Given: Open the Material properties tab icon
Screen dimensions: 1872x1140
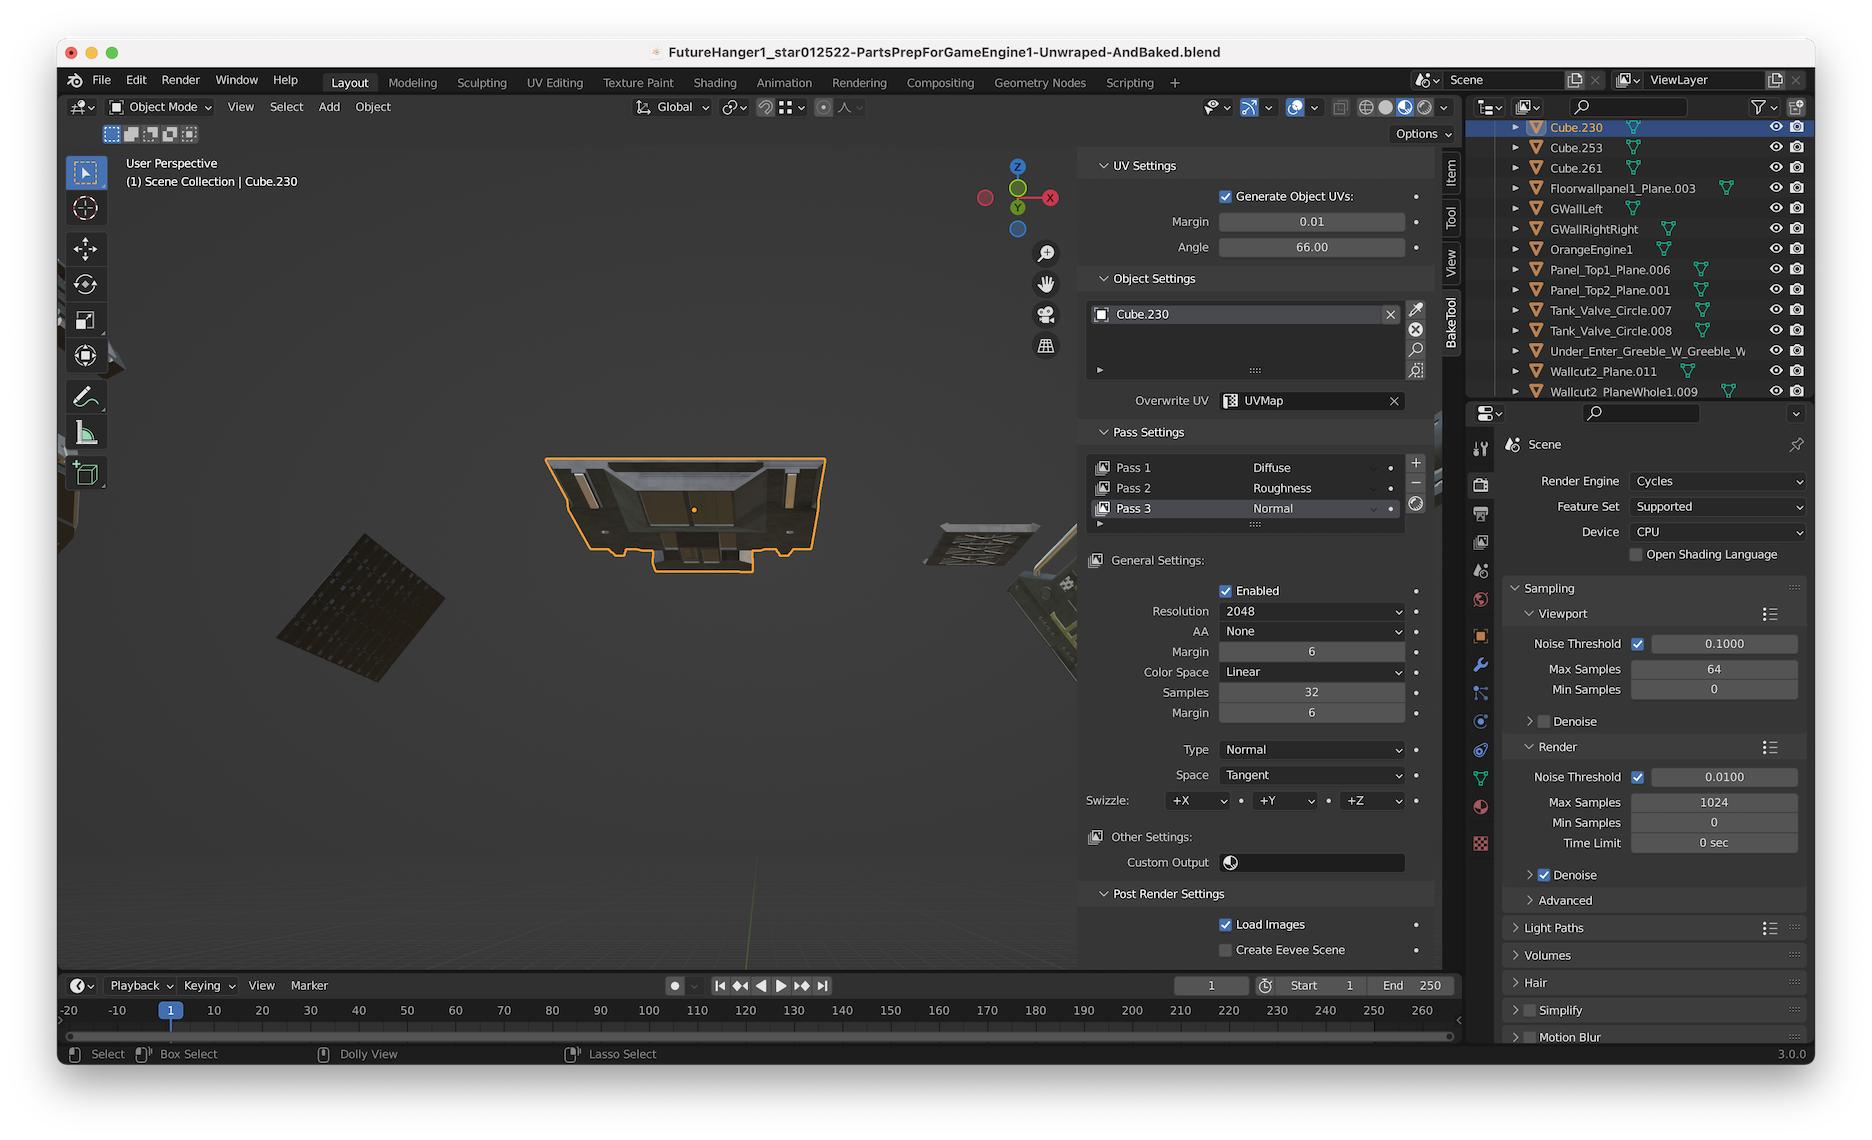Looking at the screenshot, I should (1481, 807).
